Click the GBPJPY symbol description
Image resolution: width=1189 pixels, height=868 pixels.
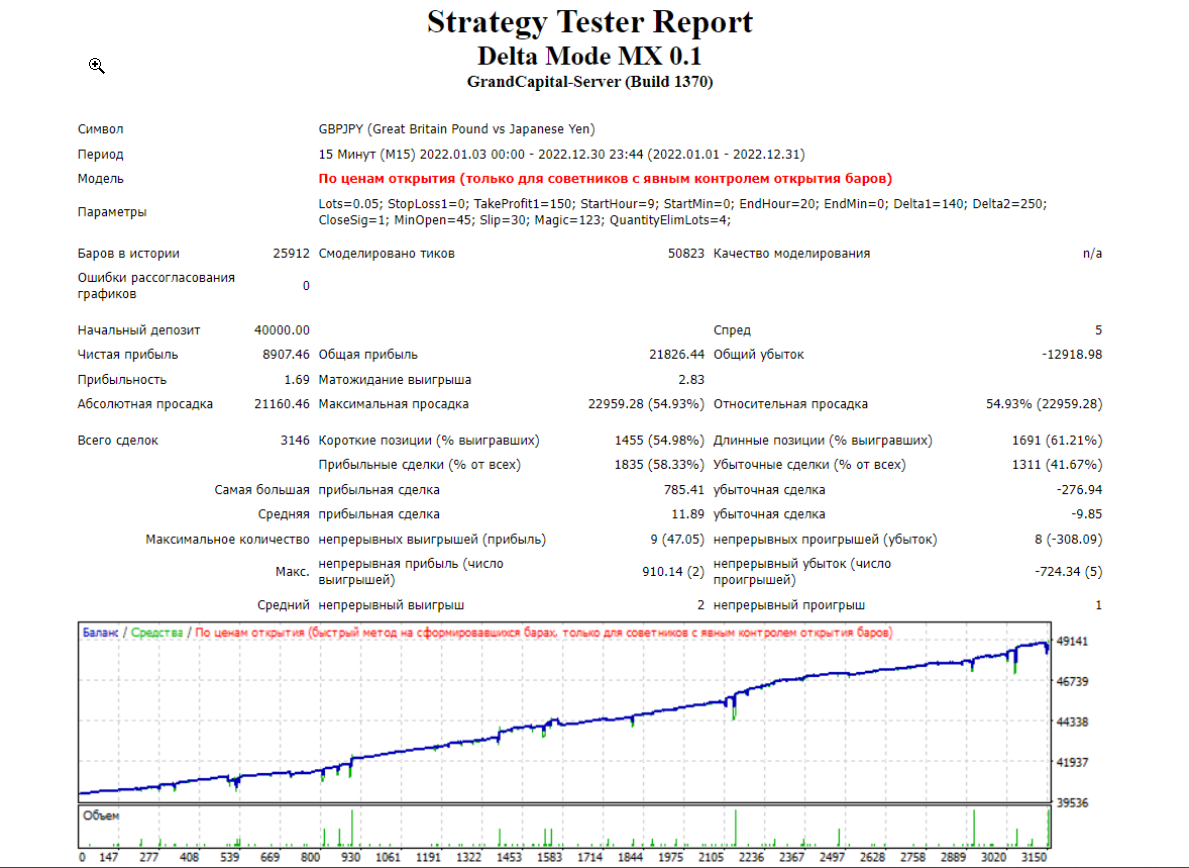[x=456, y=129]
